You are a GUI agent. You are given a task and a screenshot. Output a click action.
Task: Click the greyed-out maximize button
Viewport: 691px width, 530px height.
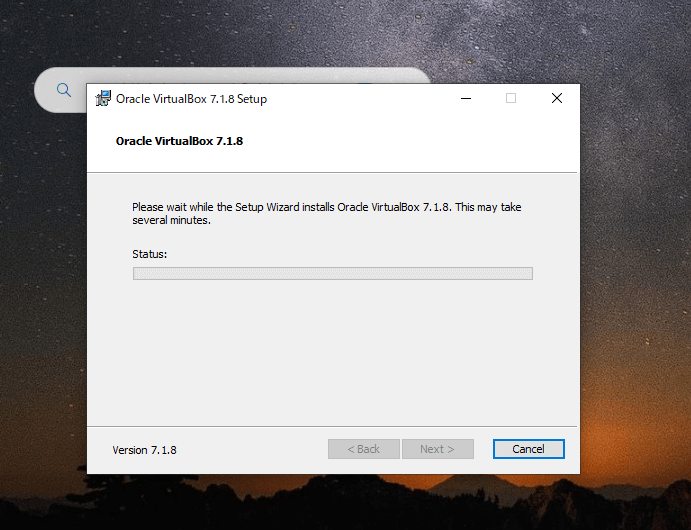[511, 98]
